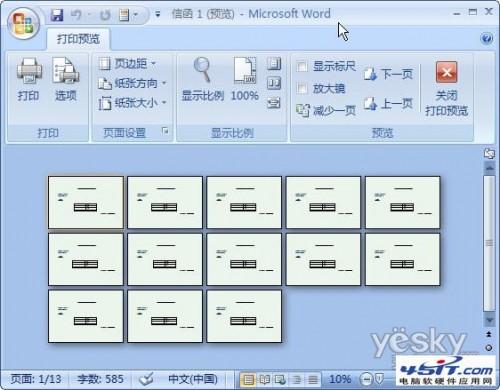Set zoom to 100%

tap(245, 80)
